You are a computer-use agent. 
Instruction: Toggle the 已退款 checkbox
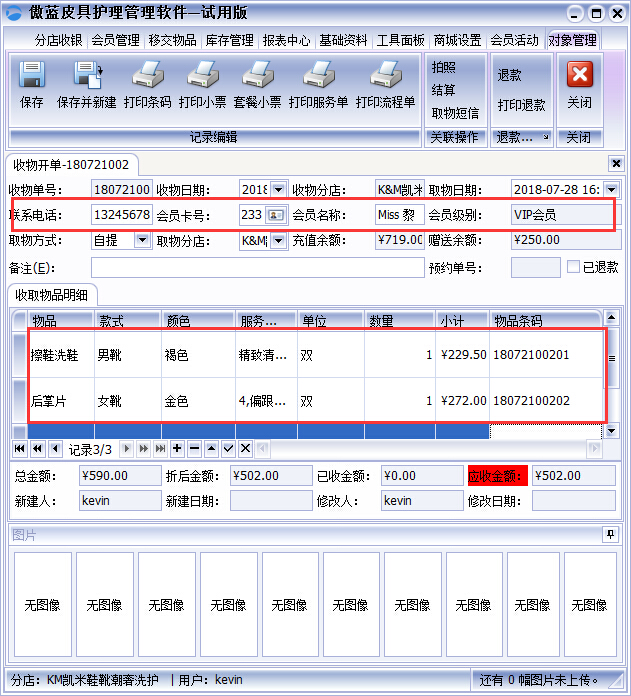pos(573,267)
